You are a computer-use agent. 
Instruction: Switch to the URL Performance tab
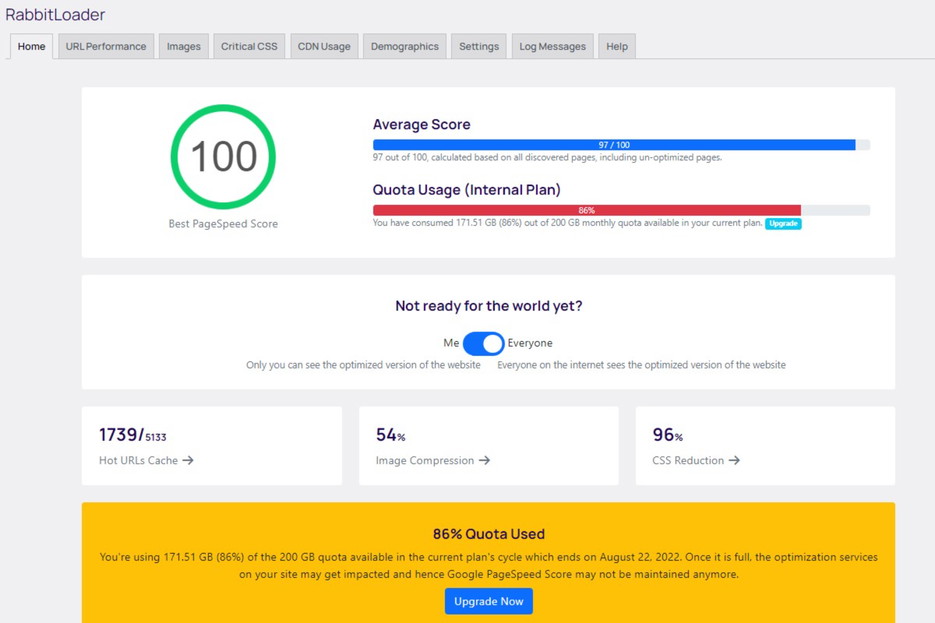[105, 46]
